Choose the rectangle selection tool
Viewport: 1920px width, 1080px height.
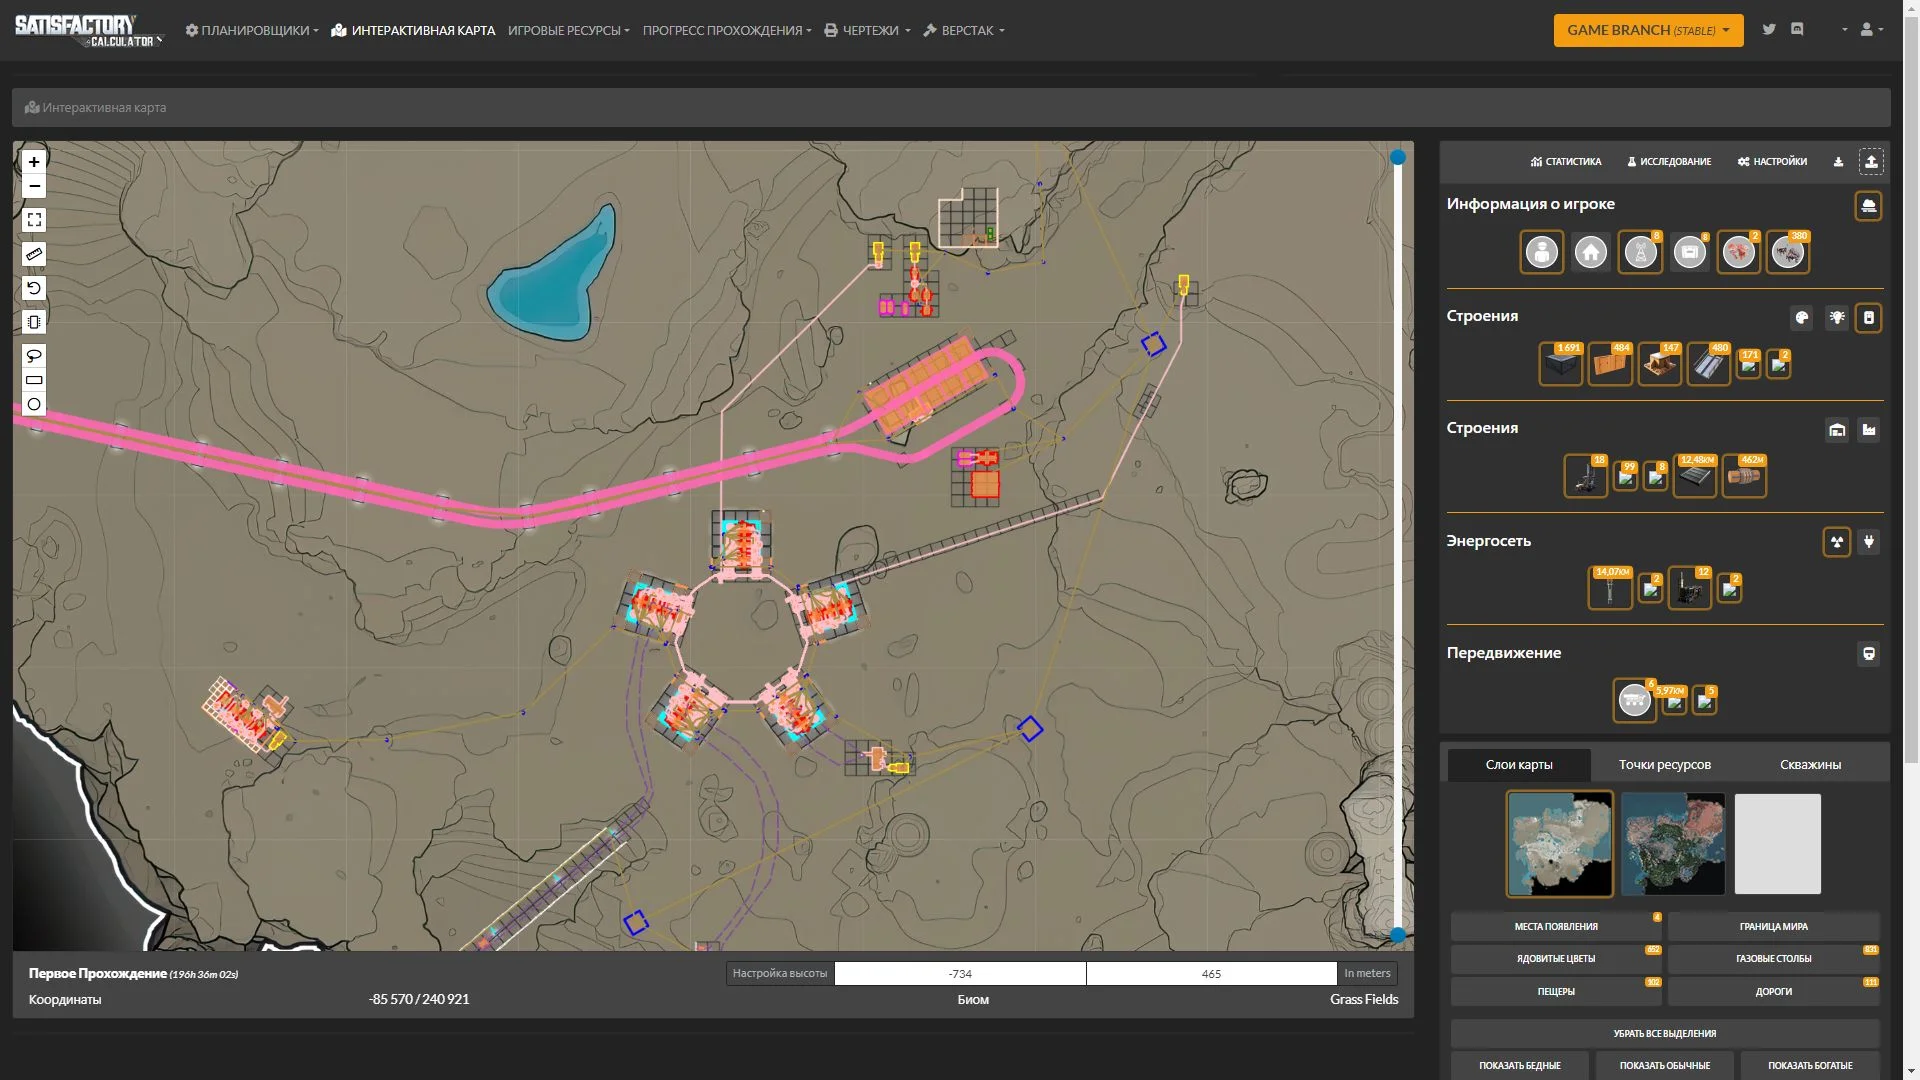click(34, 380)
